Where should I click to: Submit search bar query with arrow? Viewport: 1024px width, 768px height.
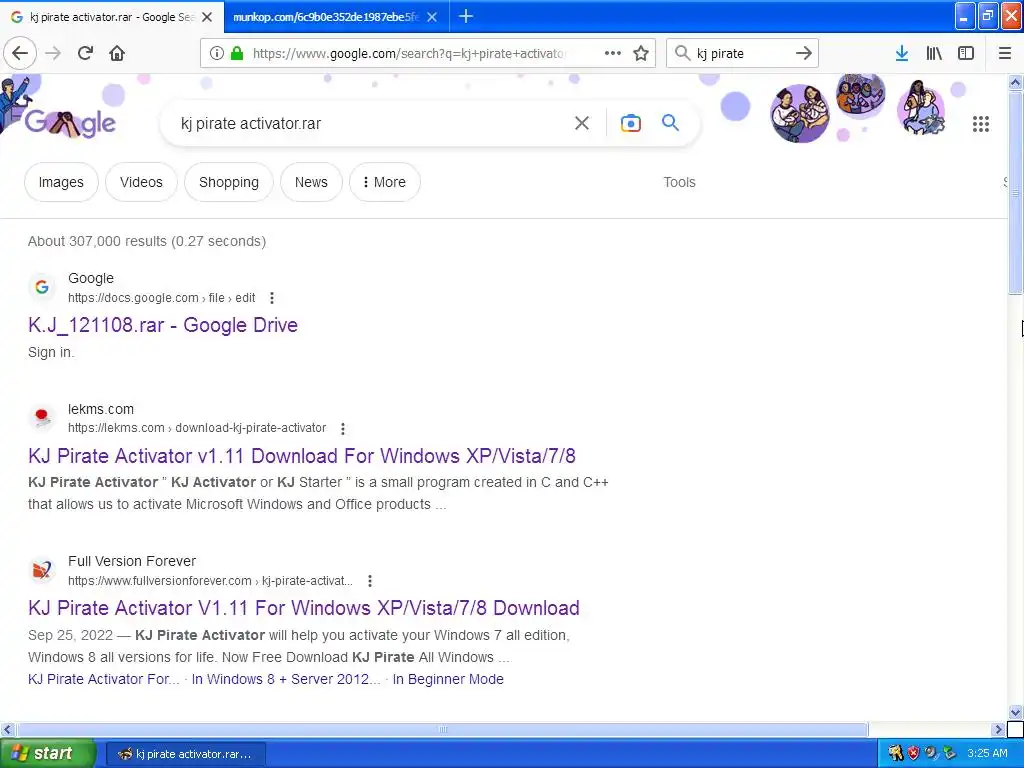(804, 53)
